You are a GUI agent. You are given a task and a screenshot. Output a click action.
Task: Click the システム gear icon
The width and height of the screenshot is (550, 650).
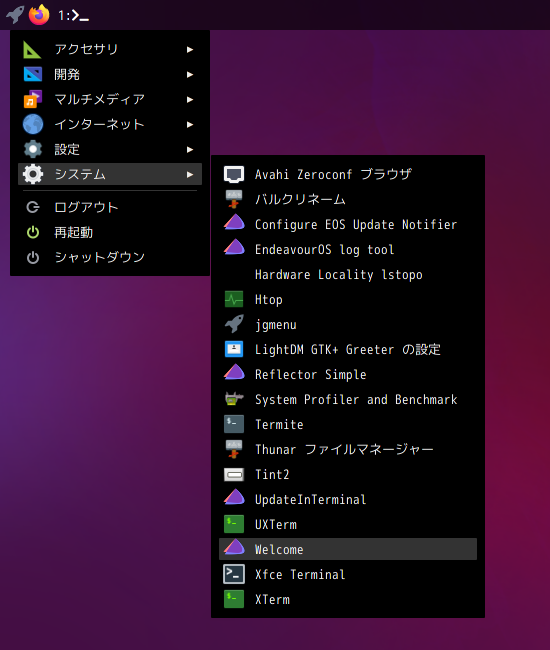pyautogui.click(x=32, y=174)
